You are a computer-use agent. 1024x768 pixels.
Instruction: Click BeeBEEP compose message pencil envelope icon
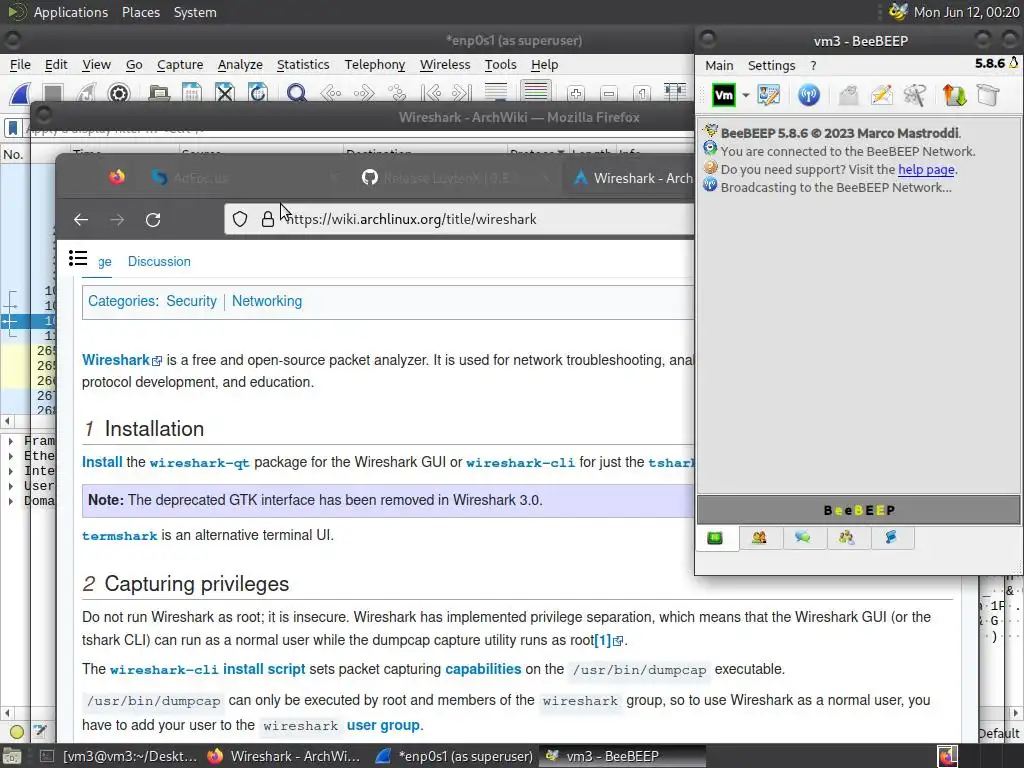[882, 95]
